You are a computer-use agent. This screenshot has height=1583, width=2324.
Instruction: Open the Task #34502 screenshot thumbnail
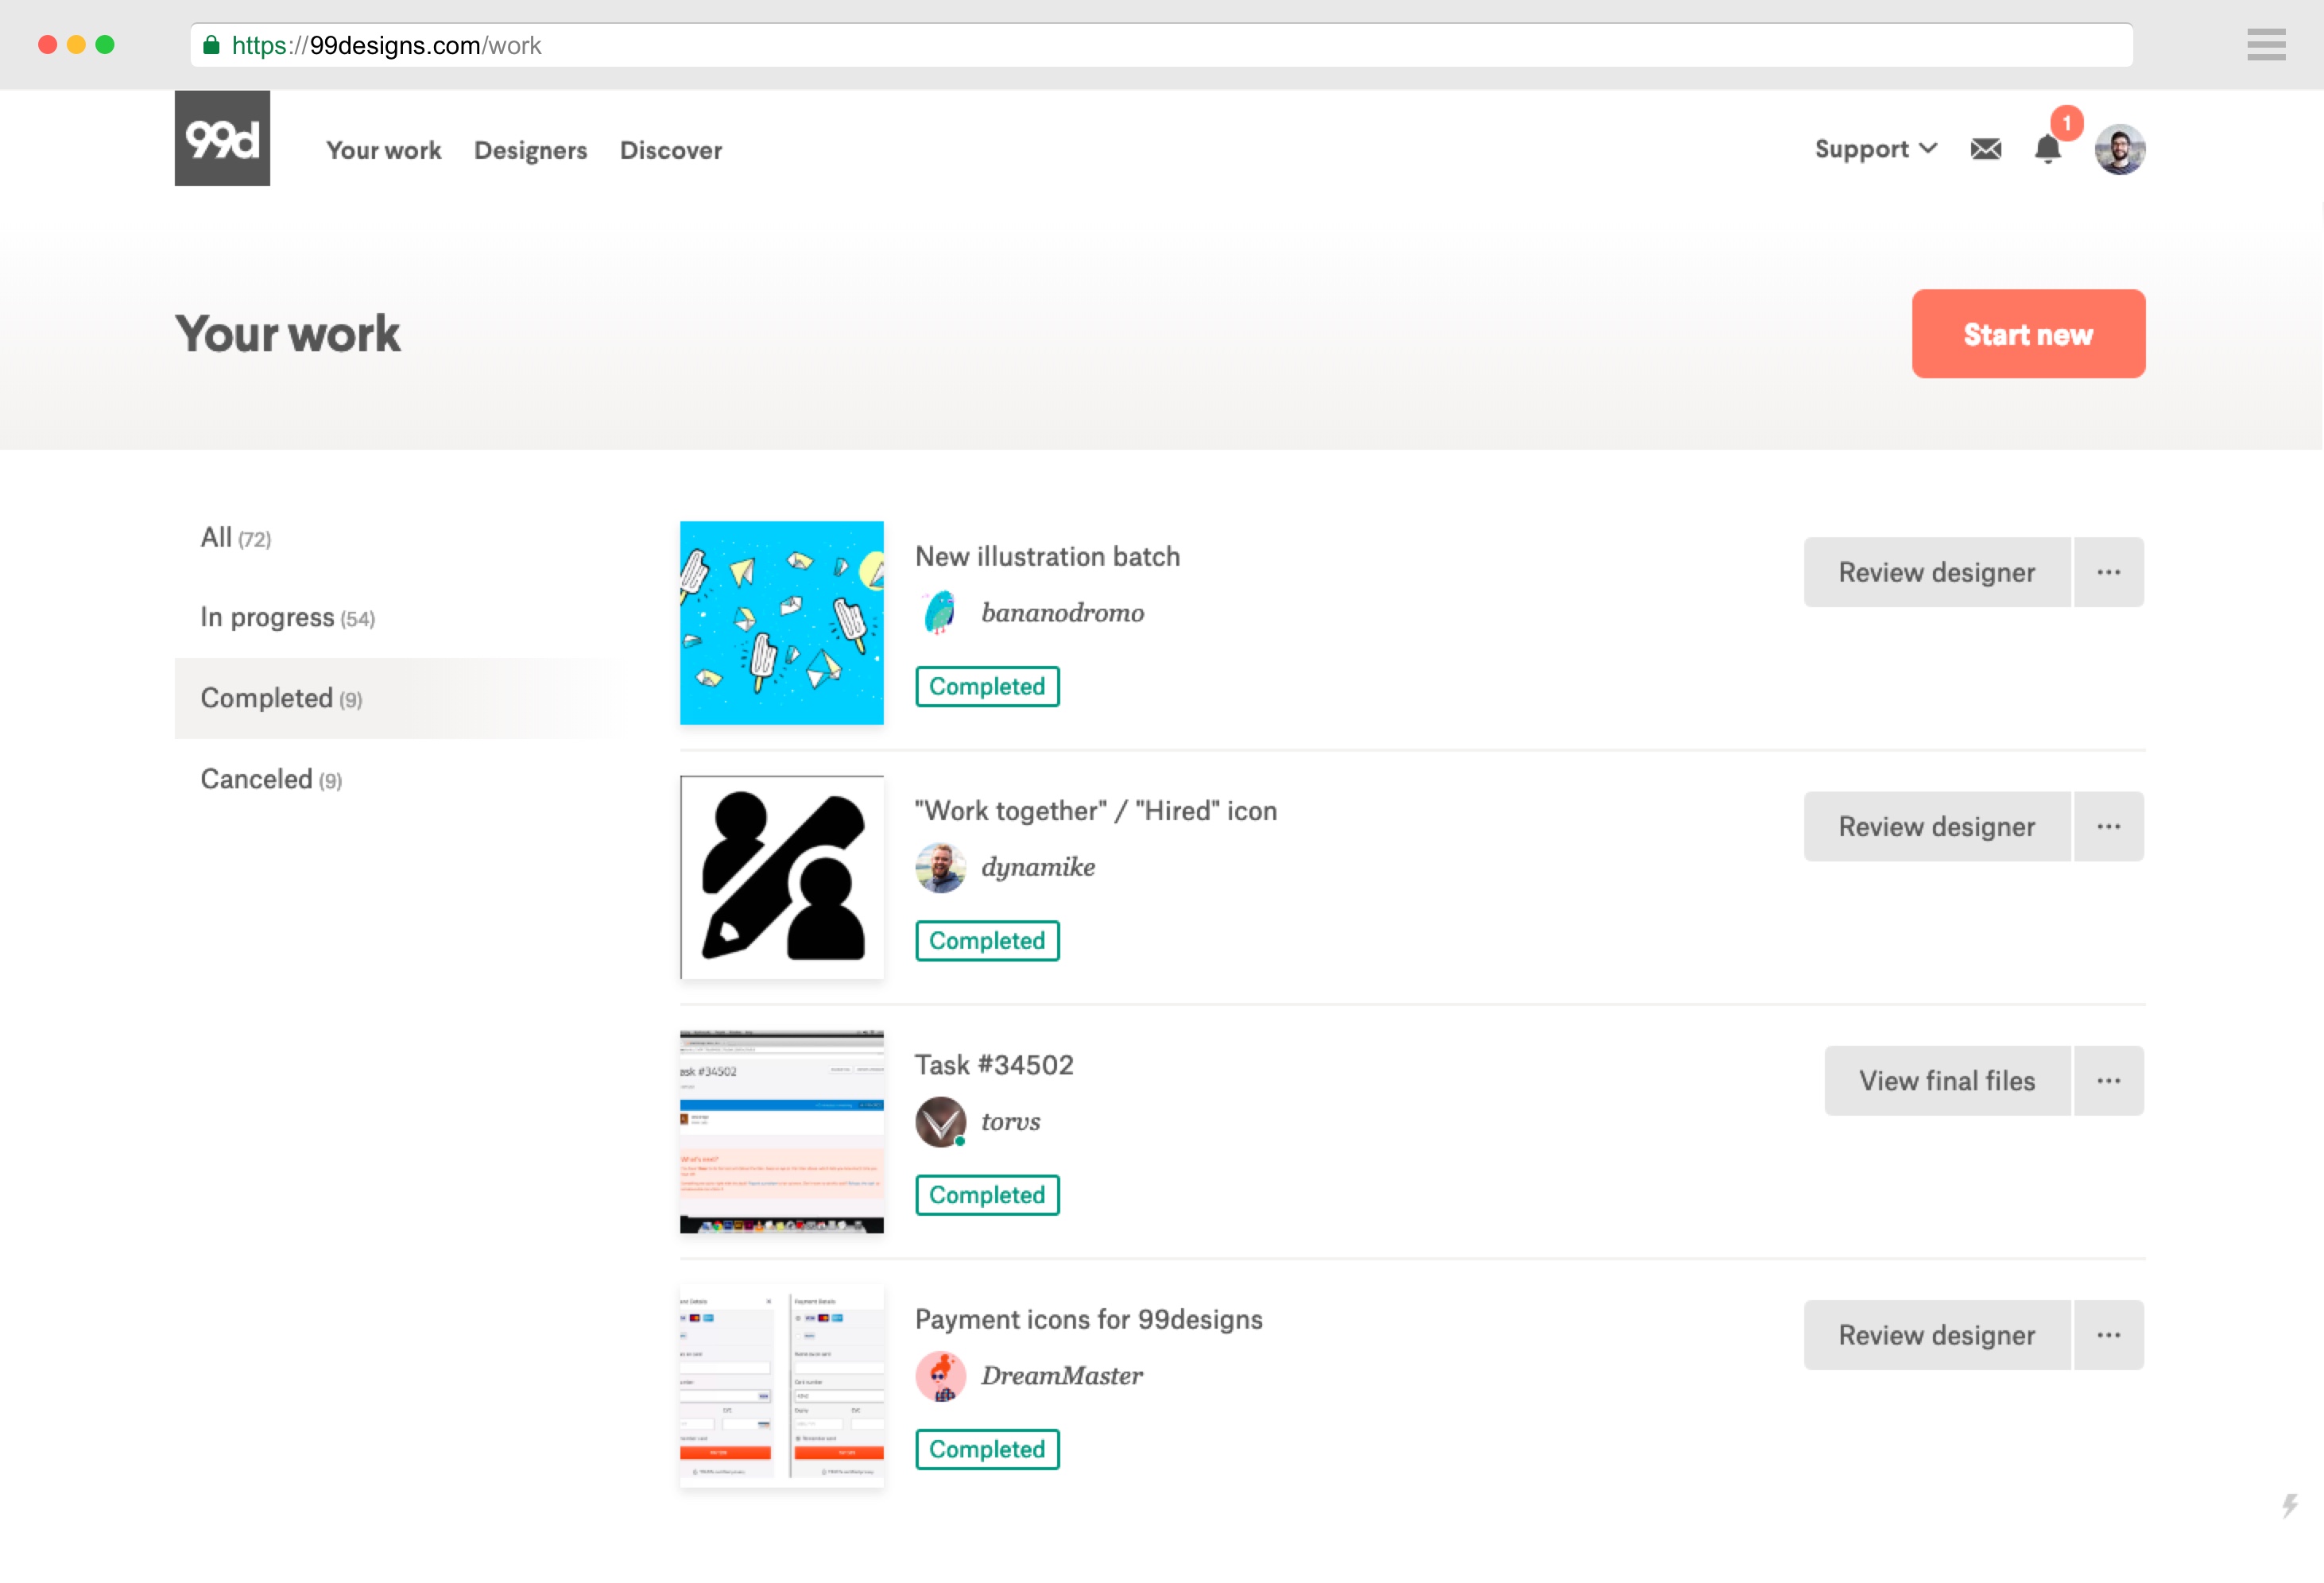coord(781,1131)
